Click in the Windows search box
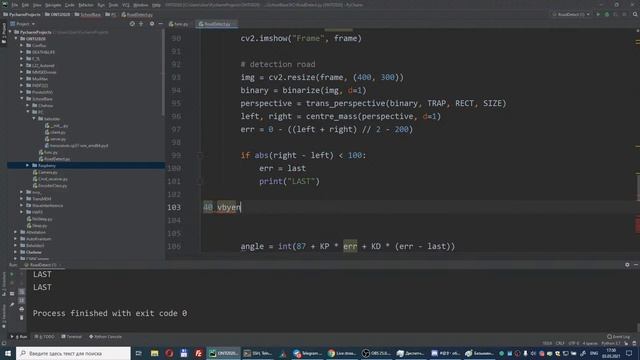This screenshot has width=640, height=360. point(73,353)
